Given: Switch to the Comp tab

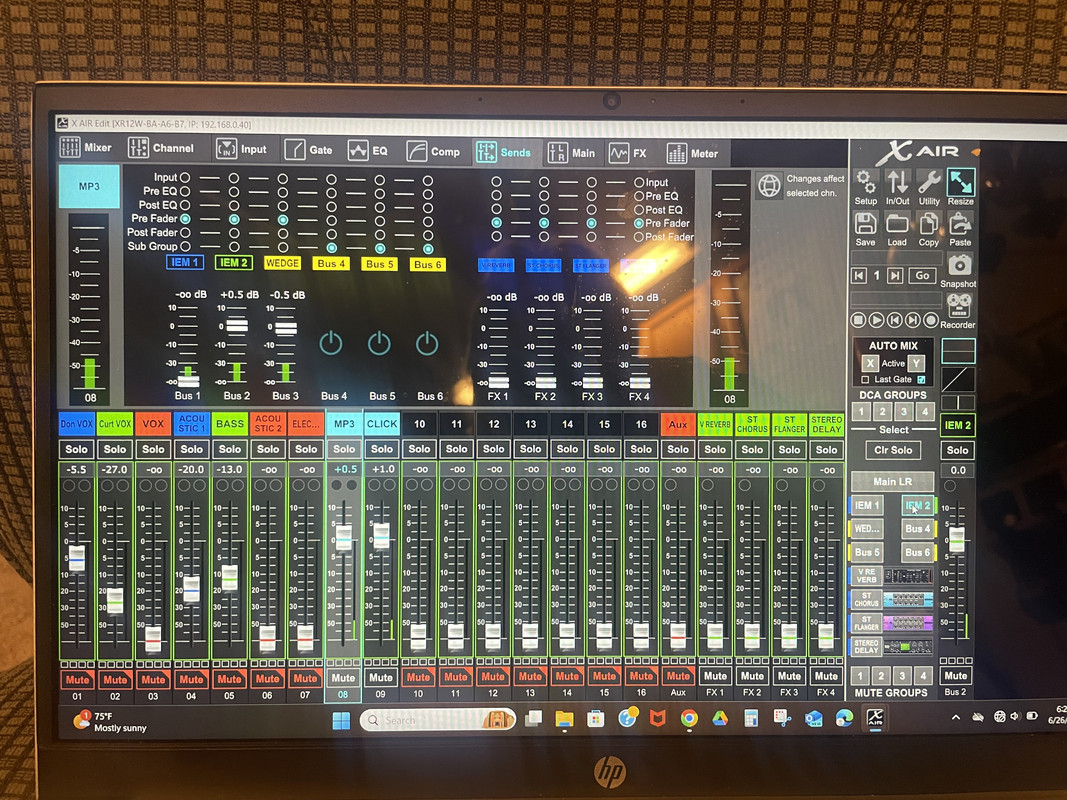Looking at the screenshot, I should 433,151.
